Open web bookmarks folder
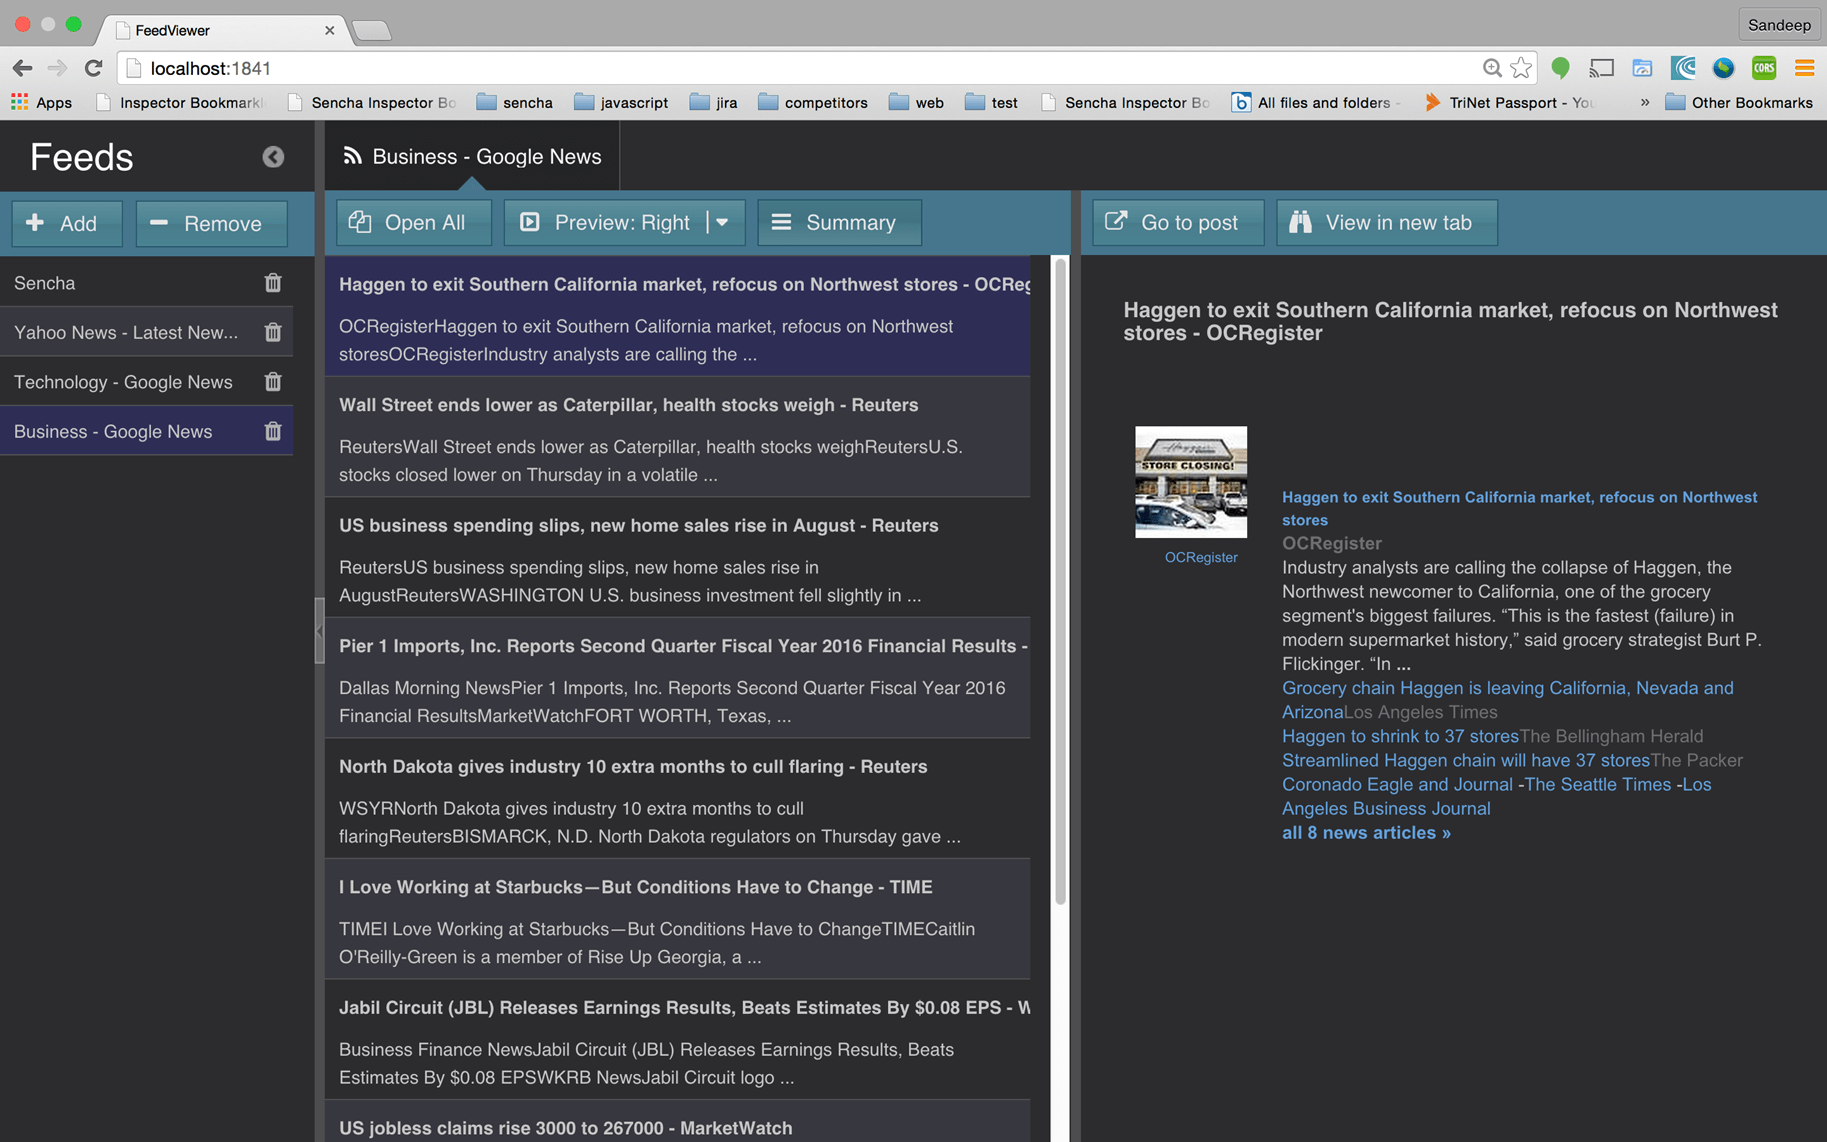The image size is (1827, 1142). [x=916, y=102]
